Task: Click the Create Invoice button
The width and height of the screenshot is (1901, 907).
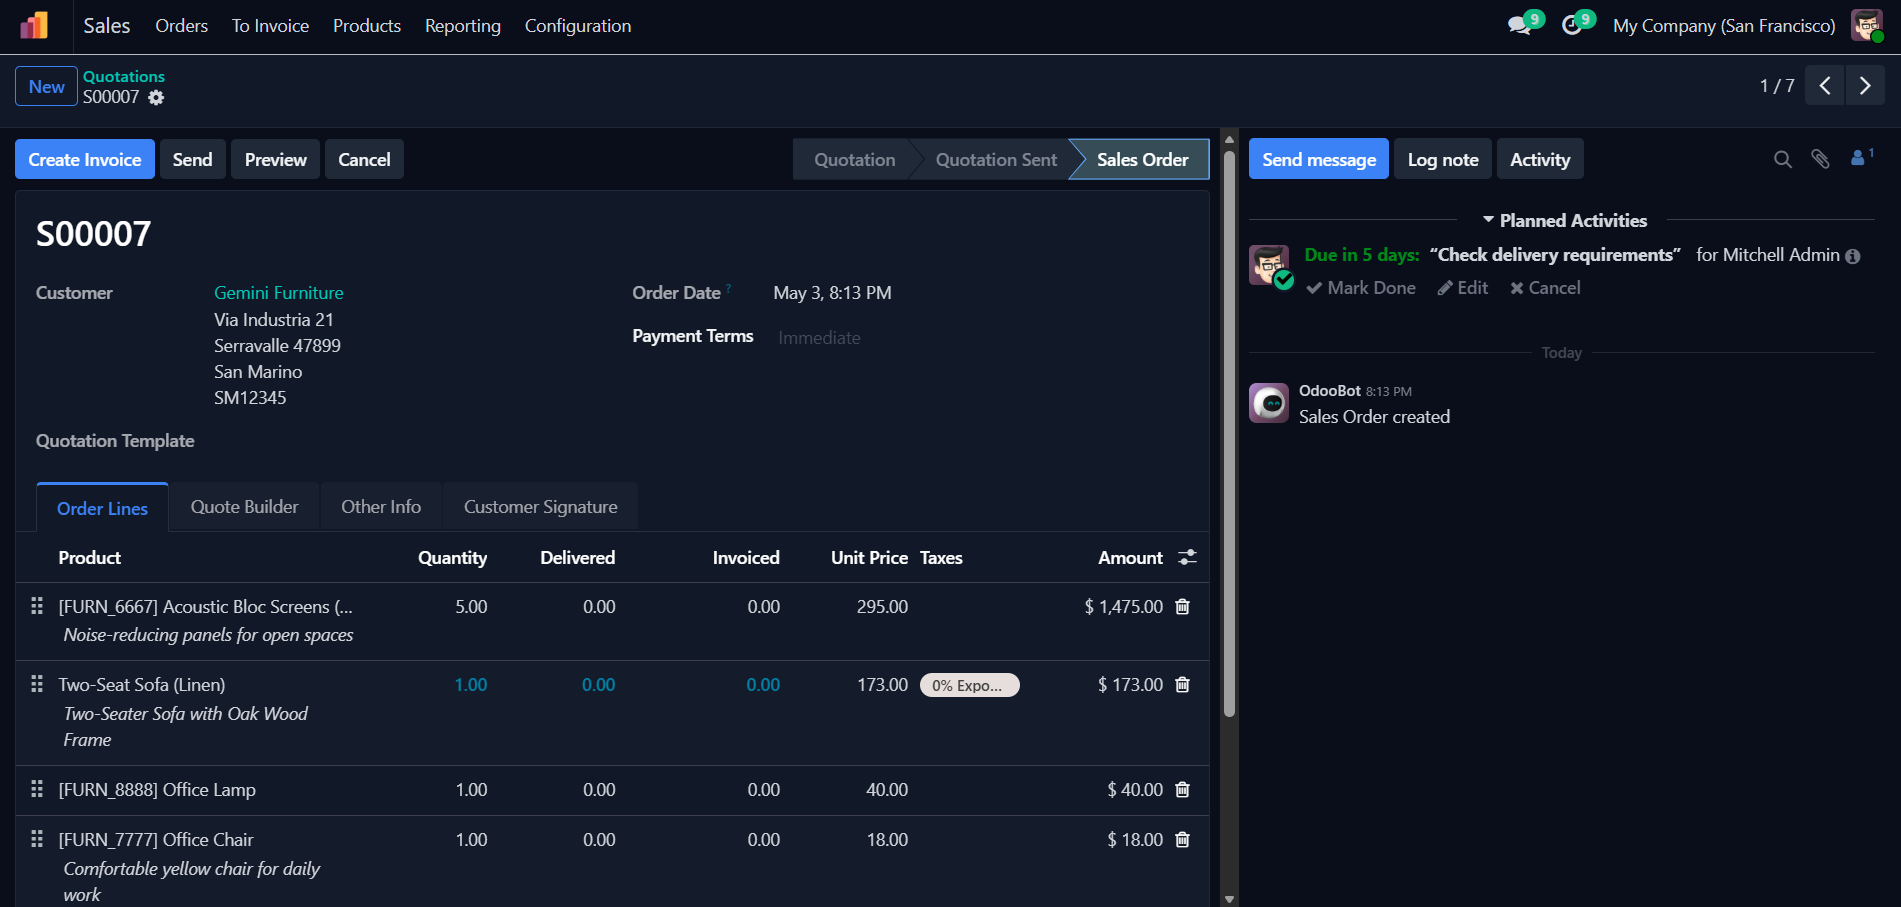Action: tap(85, 159)
